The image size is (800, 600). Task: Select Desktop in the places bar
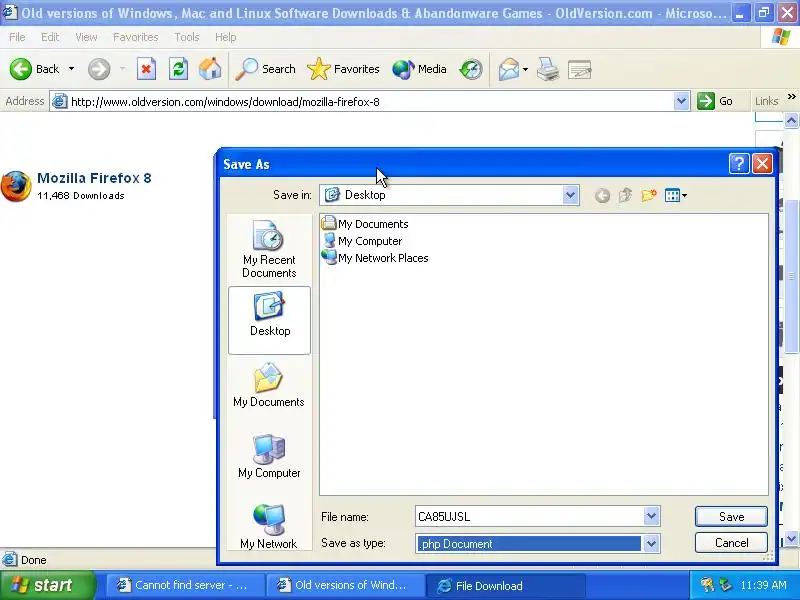269,320
